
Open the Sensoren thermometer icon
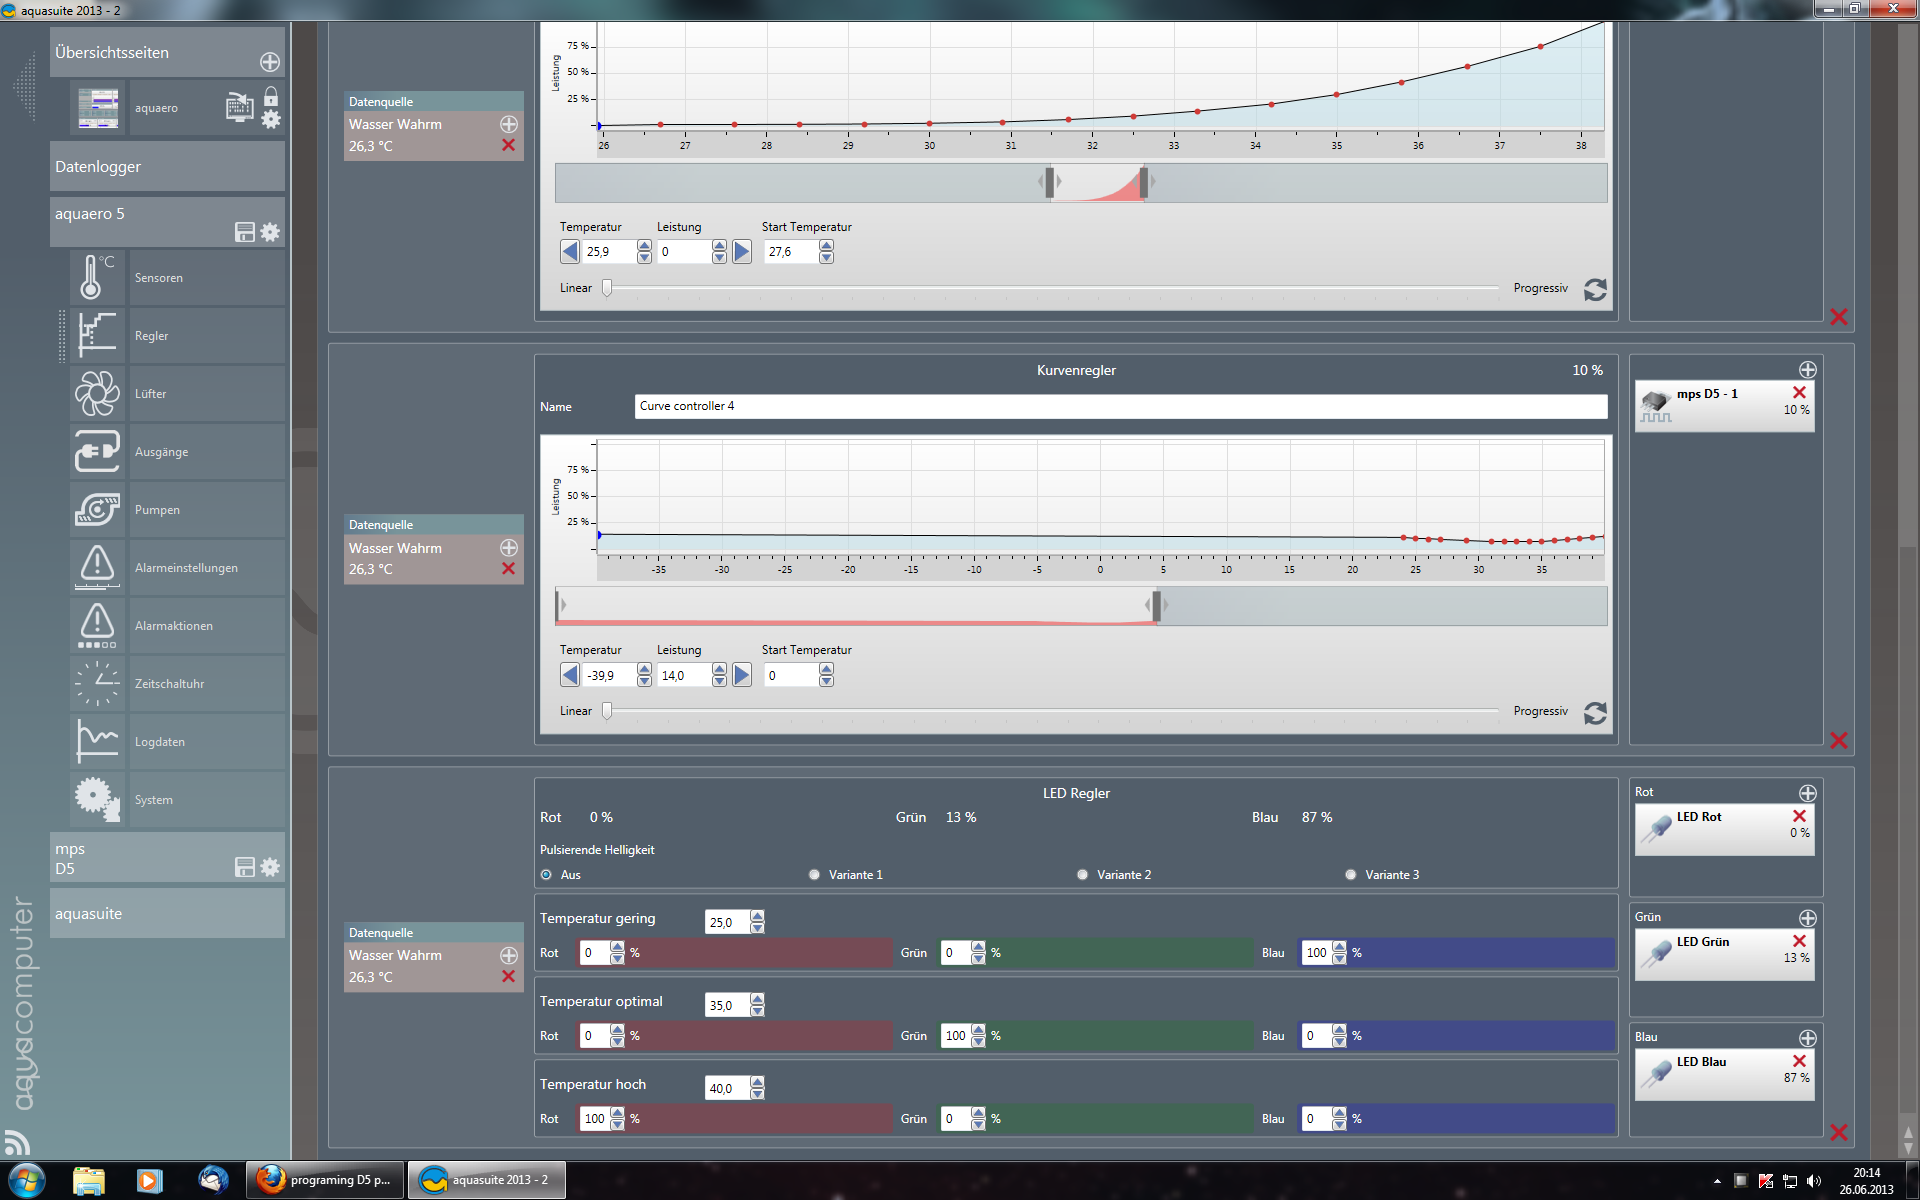(x=96, y=277)
